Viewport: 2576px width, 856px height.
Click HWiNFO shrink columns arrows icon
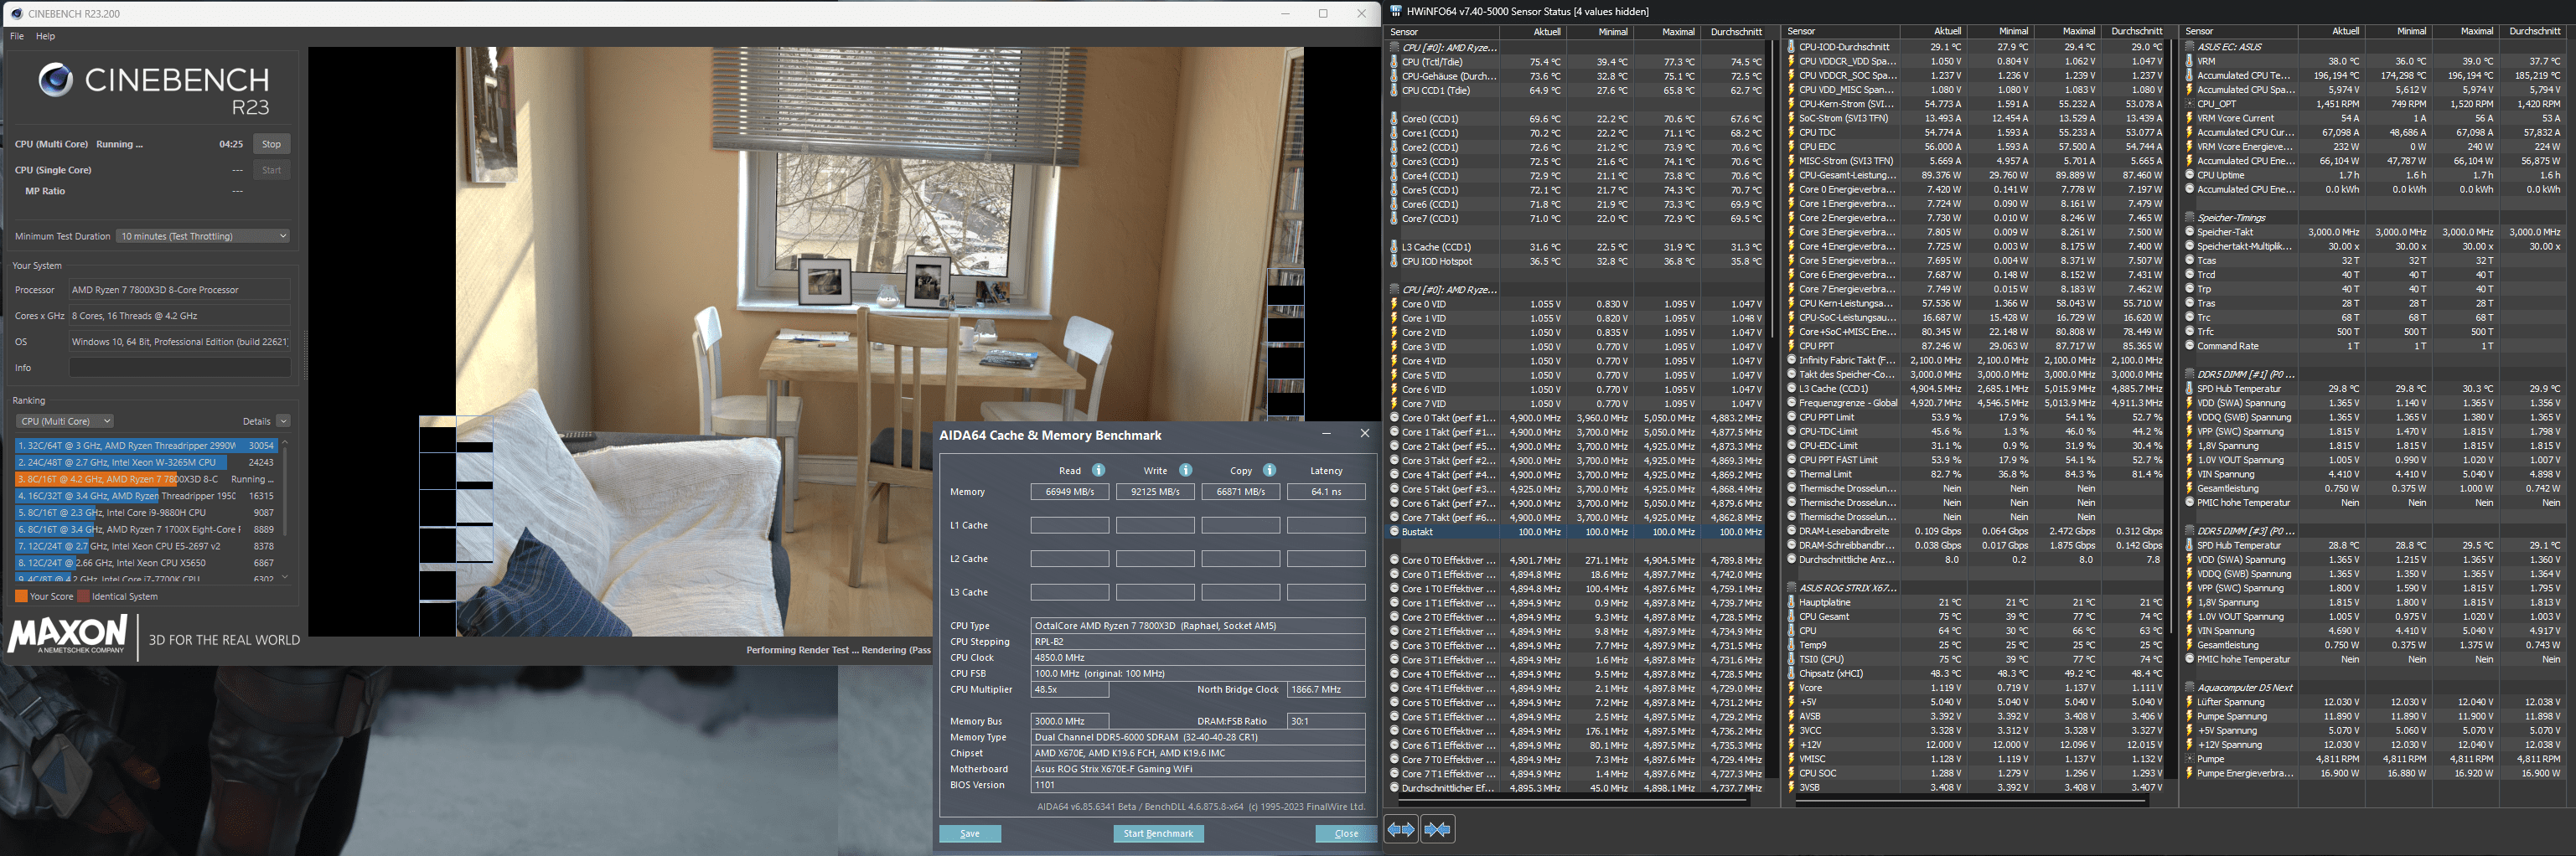[1437, 829]
